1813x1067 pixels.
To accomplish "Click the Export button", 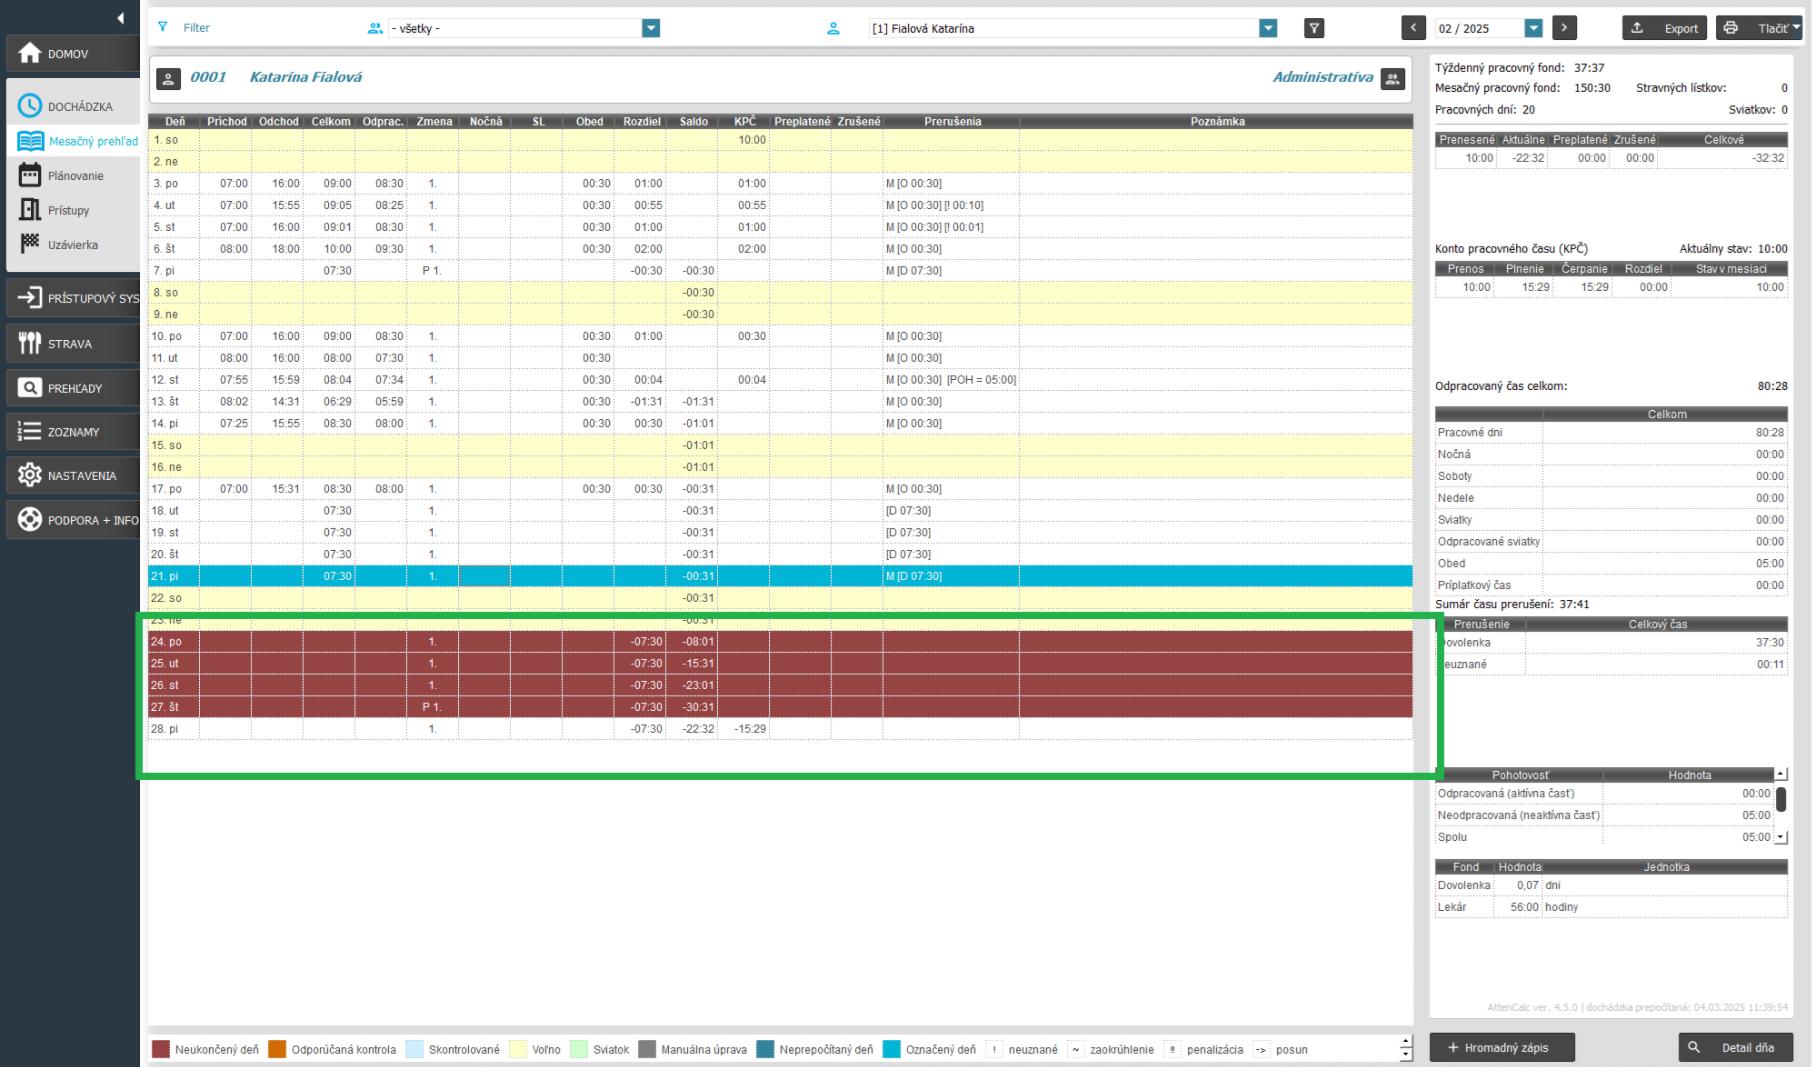I will pos(1666,29).
